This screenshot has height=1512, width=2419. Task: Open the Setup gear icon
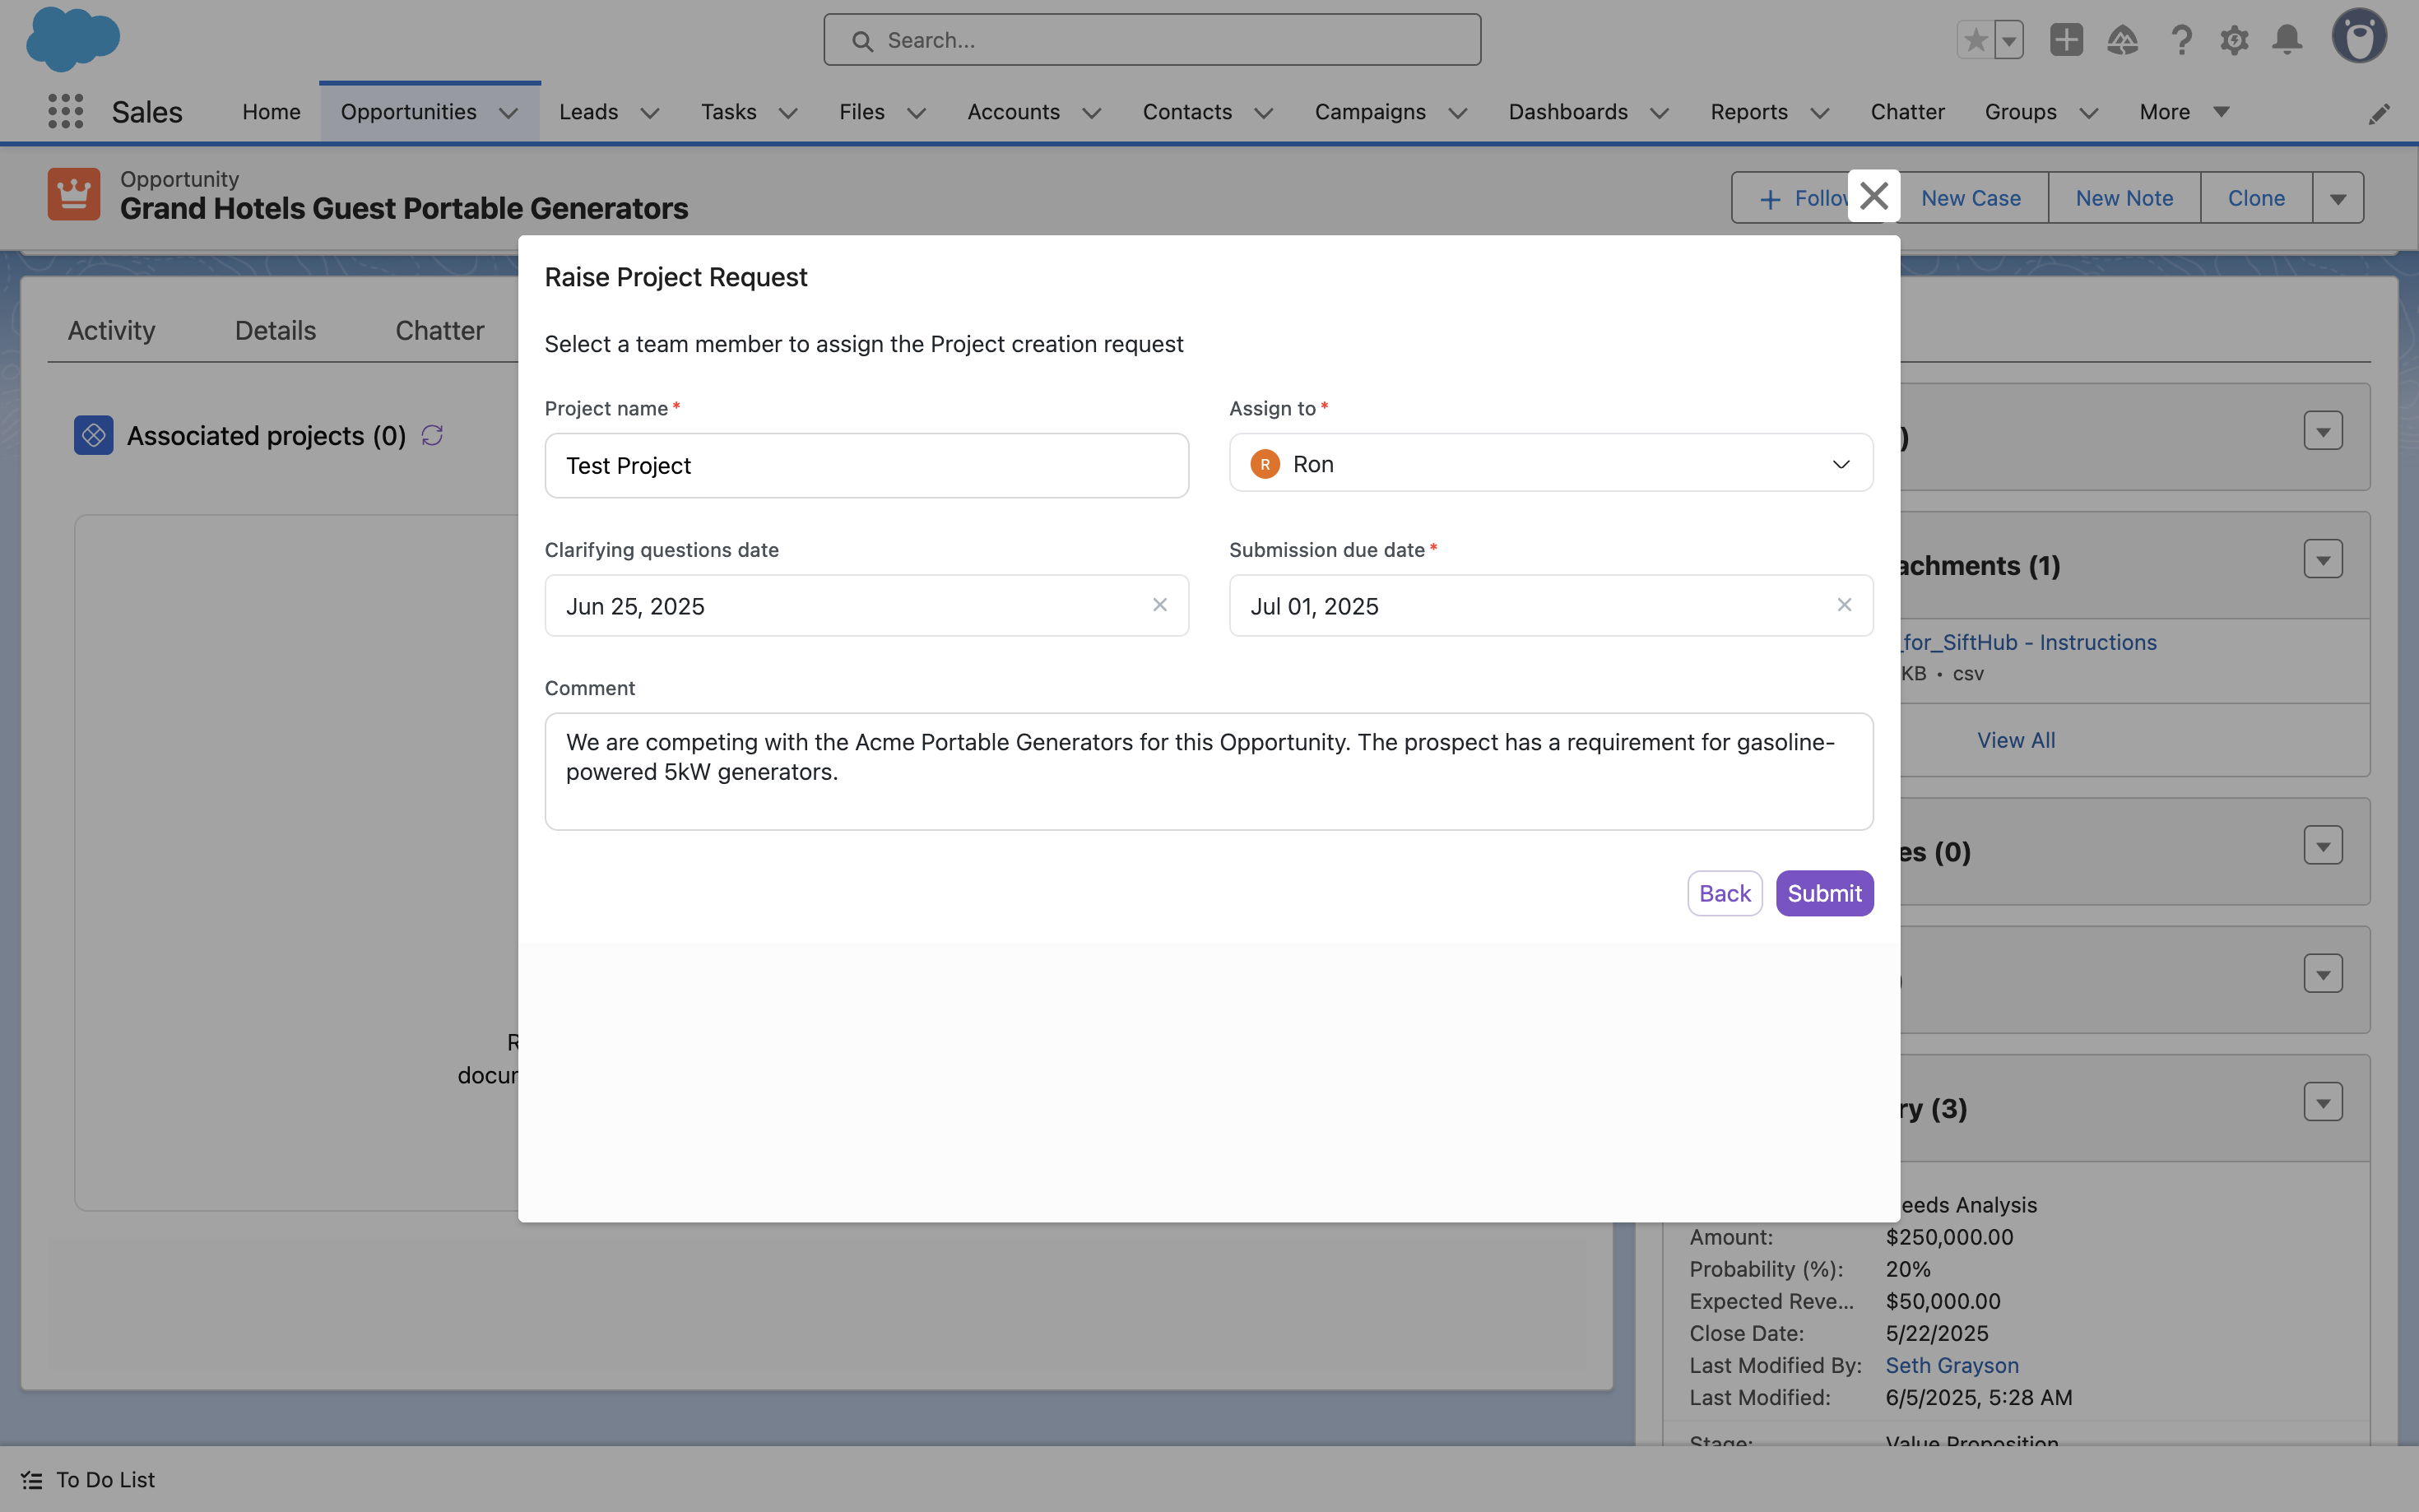(2234, 40)
